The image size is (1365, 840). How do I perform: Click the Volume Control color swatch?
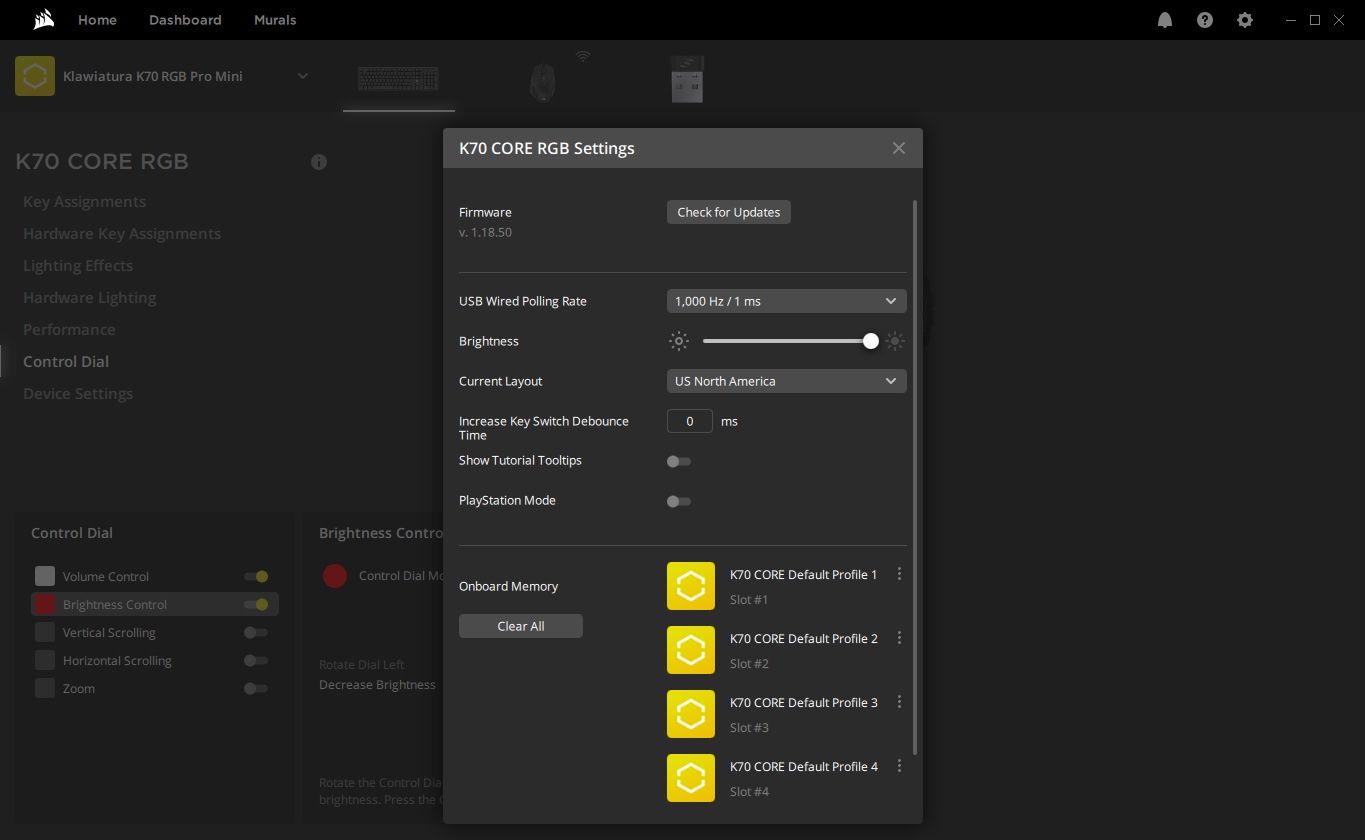[45, 576]
